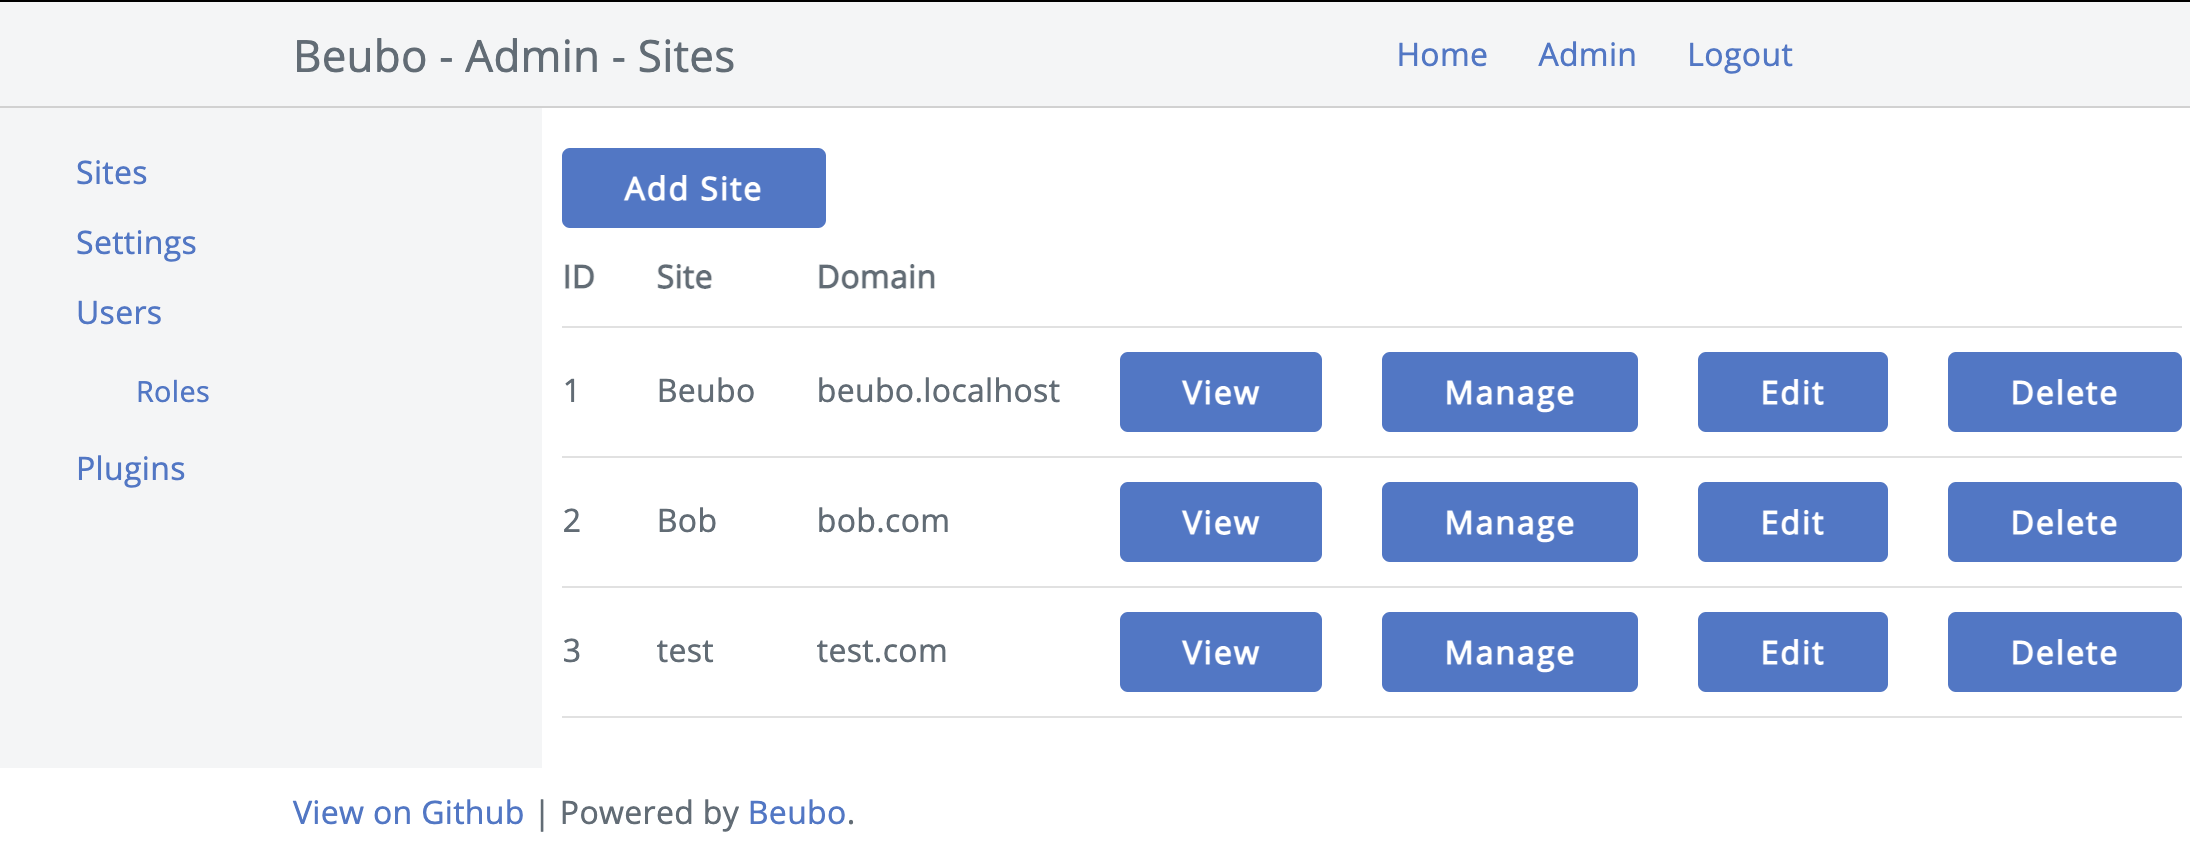This screenshot has width=2190, height=858.
Task: Log out using the Logout link
Action: (1739, 55)
